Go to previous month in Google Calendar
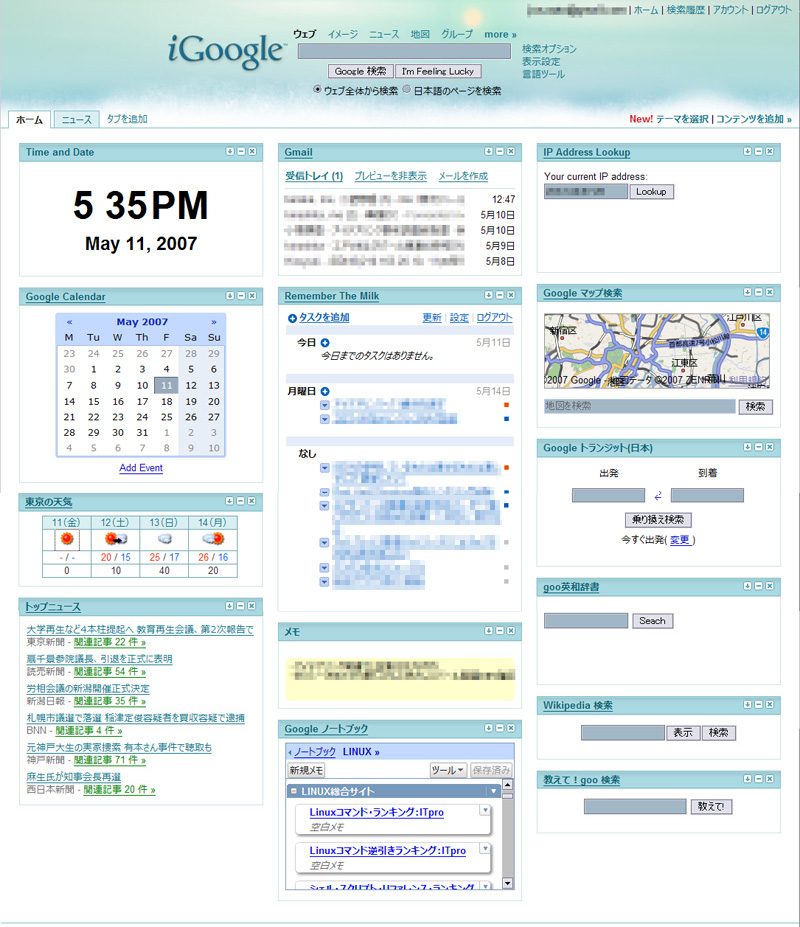The width and height of the screenshot is (800, 927). point(69,322)
